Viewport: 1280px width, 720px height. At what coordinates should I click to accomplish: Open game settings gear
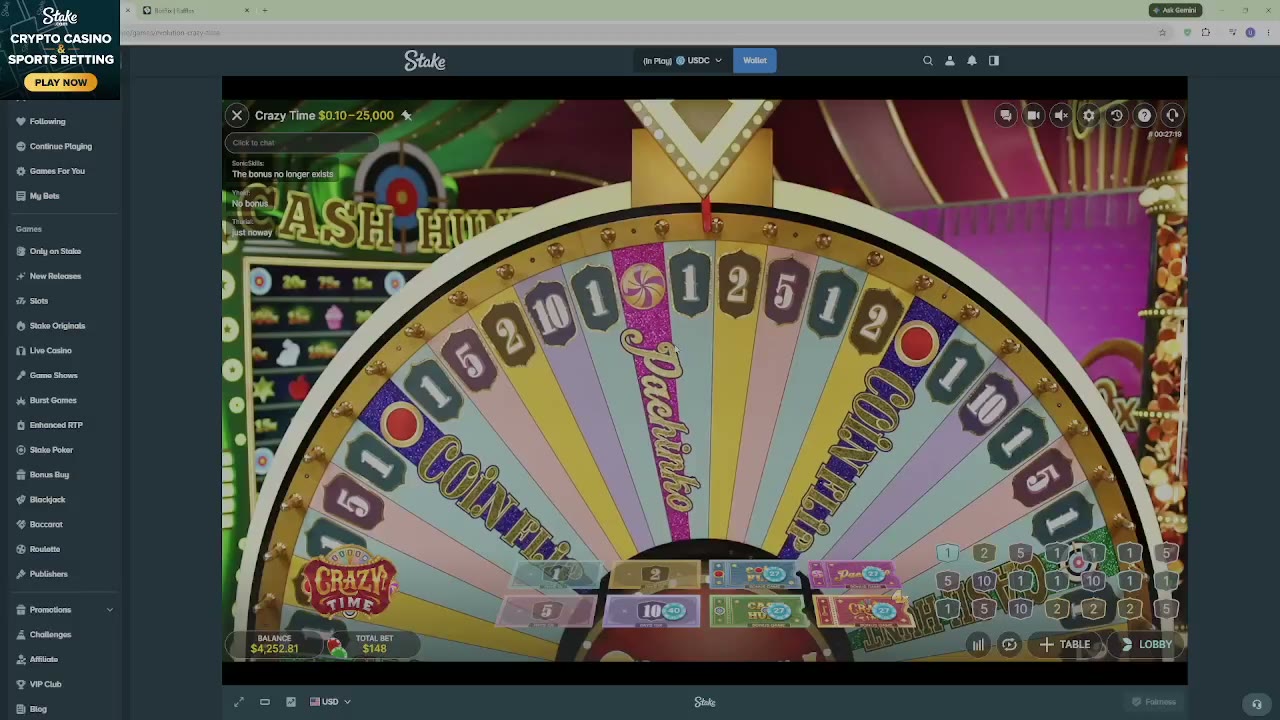pyautogui.click(x=1089, y=115)
